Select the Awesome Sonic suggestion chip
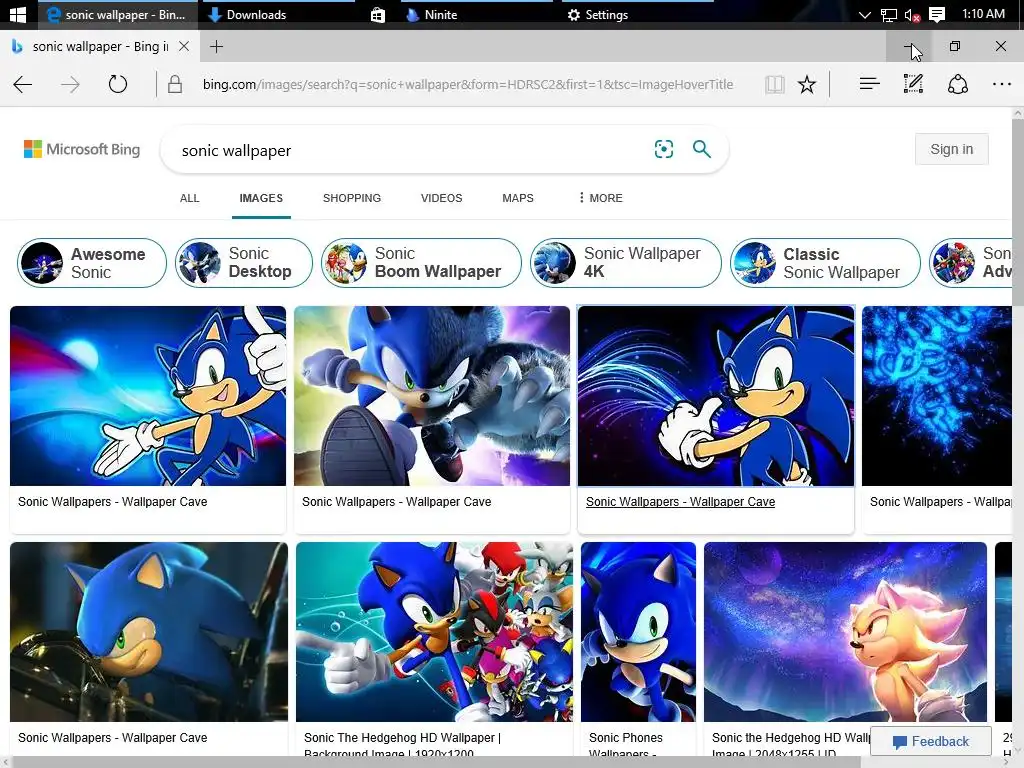1024x768 pixels. (92, 263)
